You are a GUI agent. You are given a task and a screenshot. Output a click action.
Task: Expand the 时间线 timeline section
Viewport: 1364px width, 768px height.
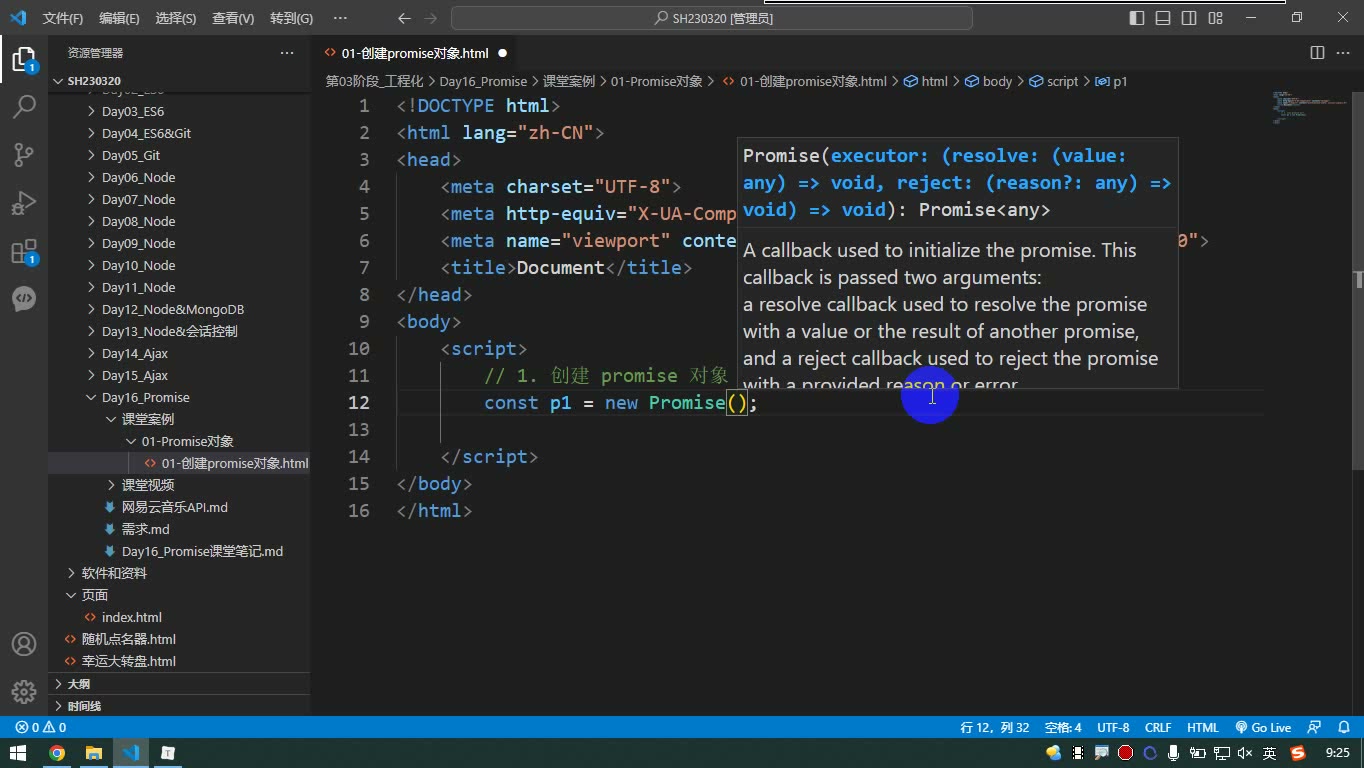[x=180, y=706]
